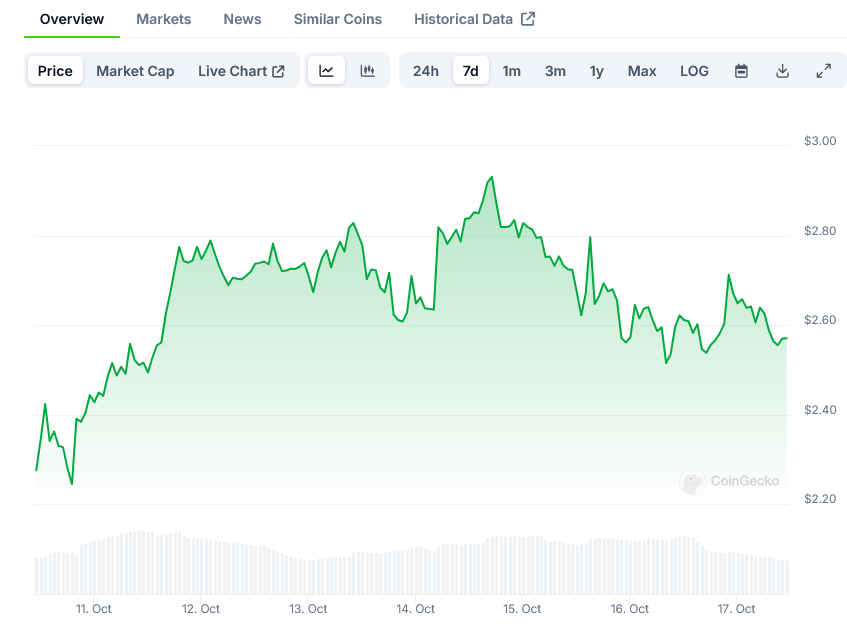This screenshot has height=640, width=847.
Task: Set time range to 1m
Action: [x=512, y=71]
